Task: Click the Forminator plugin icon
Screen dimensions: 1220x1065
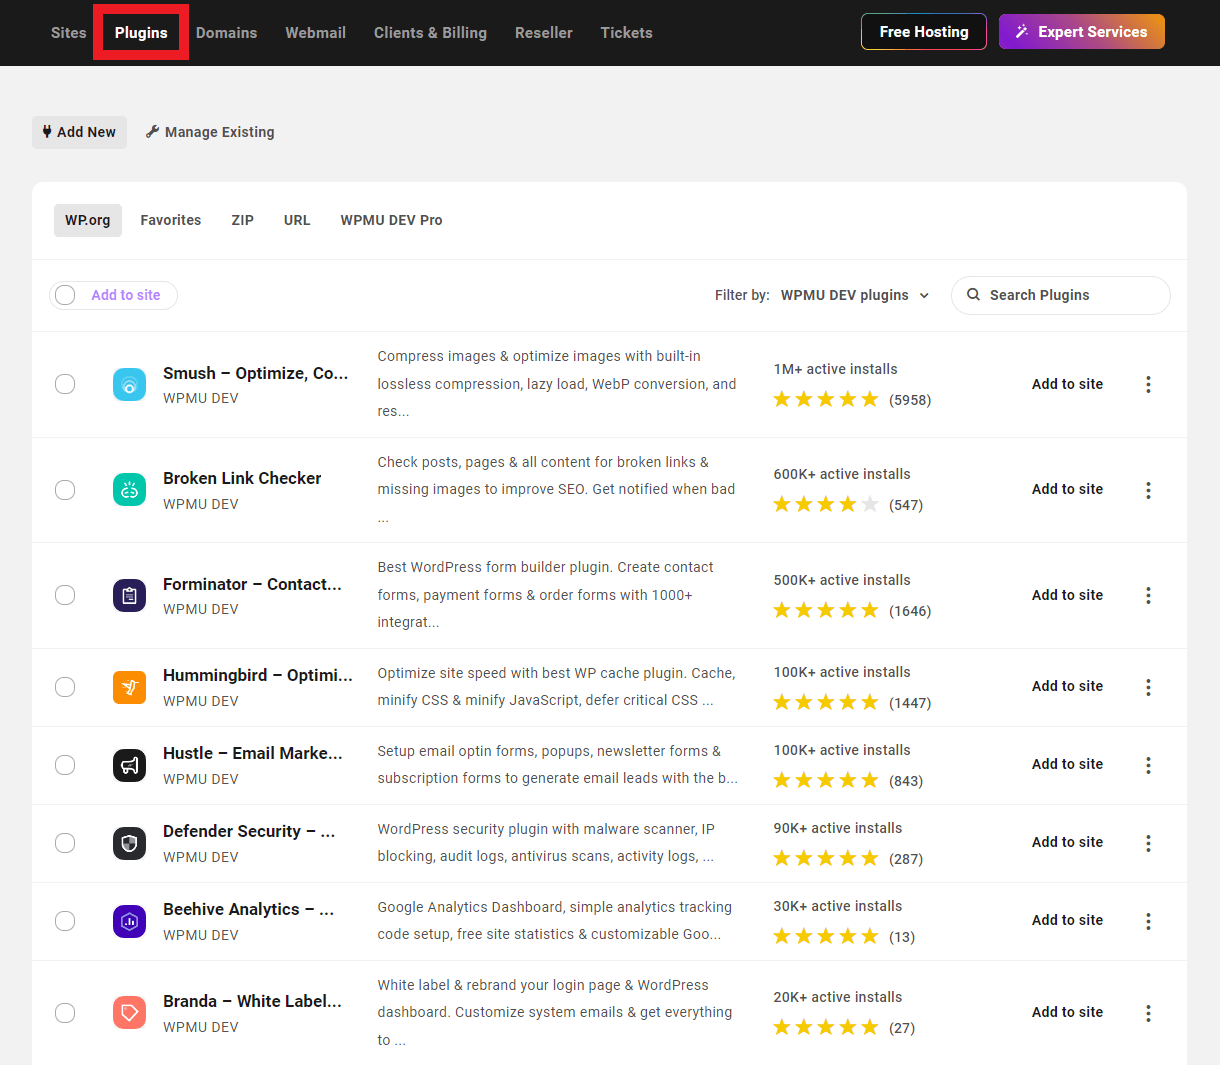Action: pyautogui.click(x=130, y=595)
